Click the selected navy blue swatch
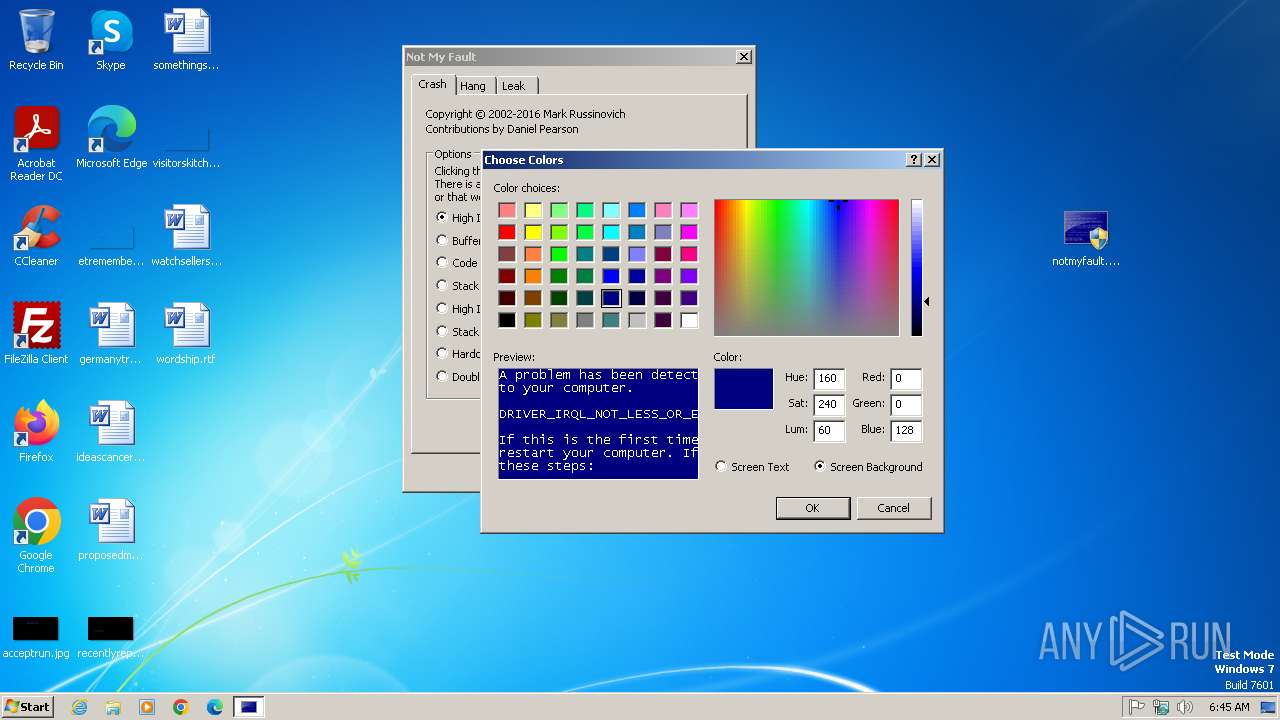The height and width of the screenshot is (720, 1280). pyautogui.click(x=611, y=298)
